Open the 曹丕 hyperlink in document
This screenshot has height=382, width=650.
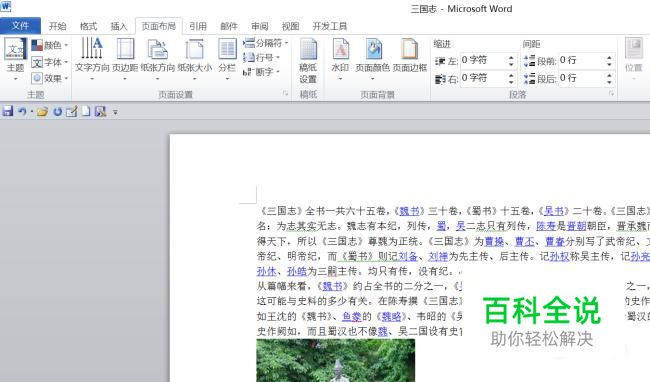pyautogui.click(x=524, y=241)
